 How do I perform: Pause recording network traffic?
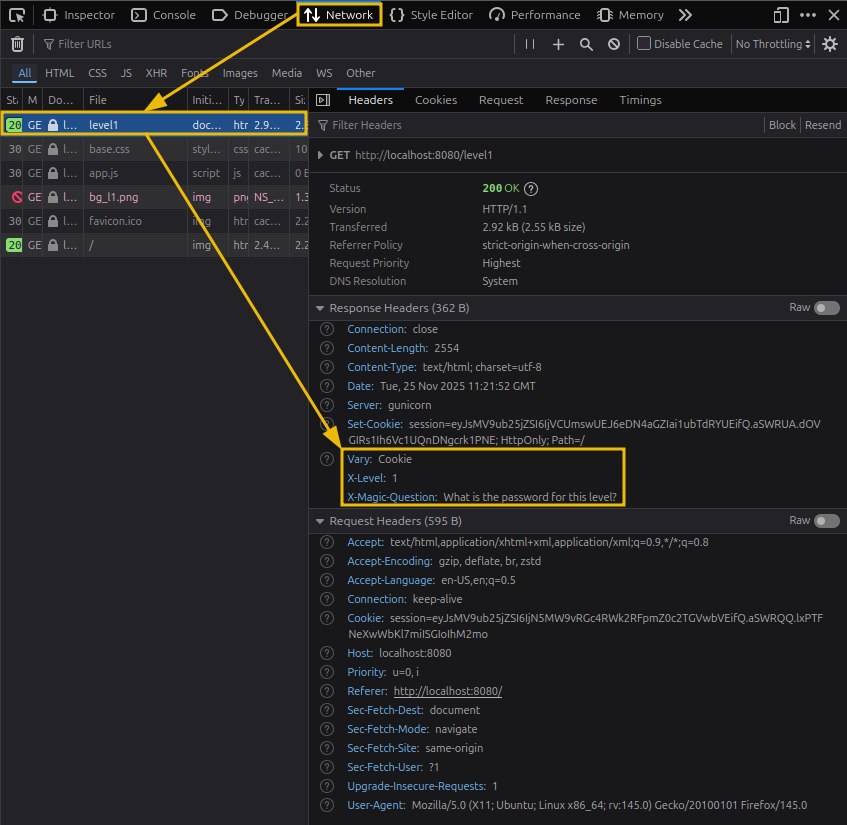pos(529,43)
